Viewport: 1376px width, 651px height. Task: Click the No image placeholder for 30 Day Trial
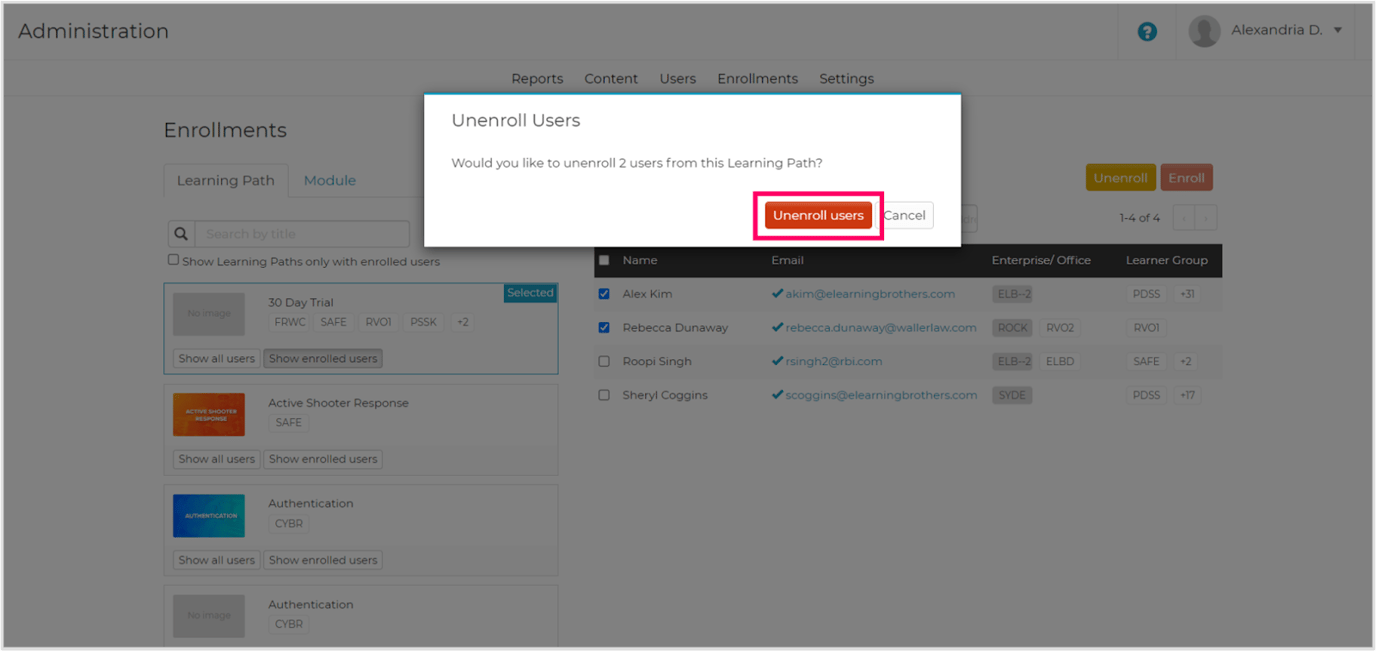click(x=209, y=312)
